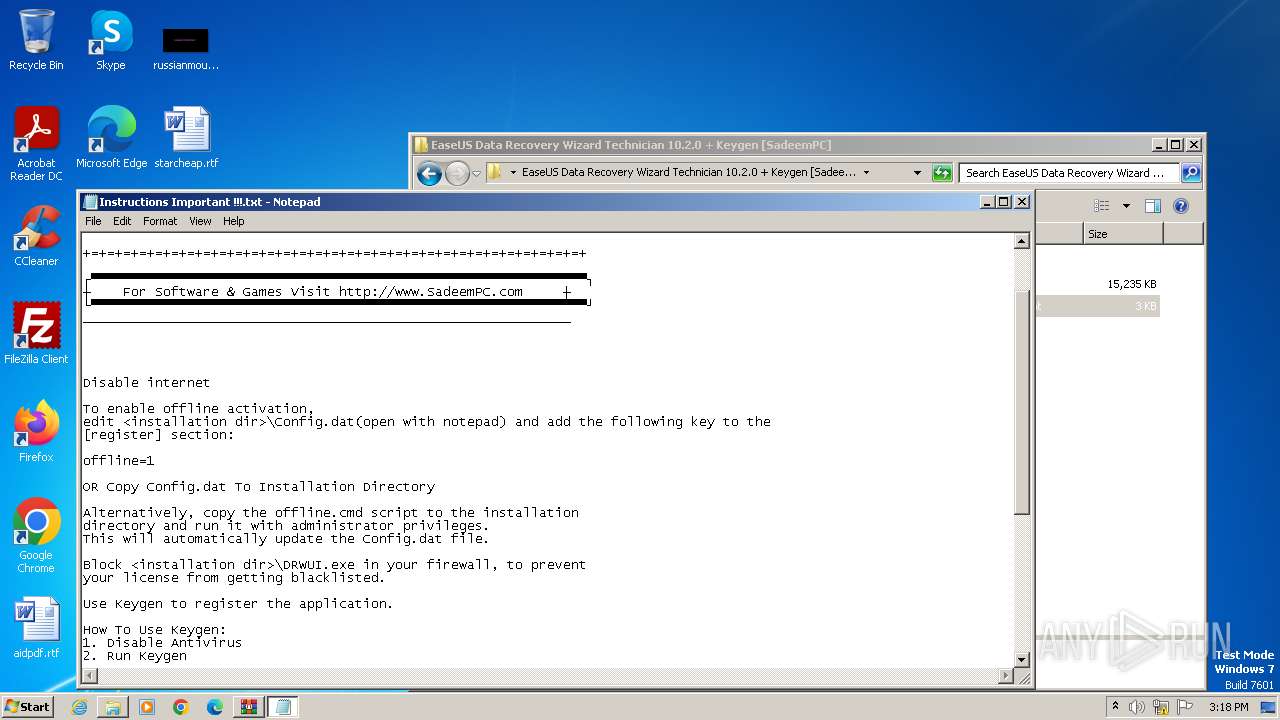1280x720 pixels.
Task: Open the network status tray icon
Action: point(1161,707)
